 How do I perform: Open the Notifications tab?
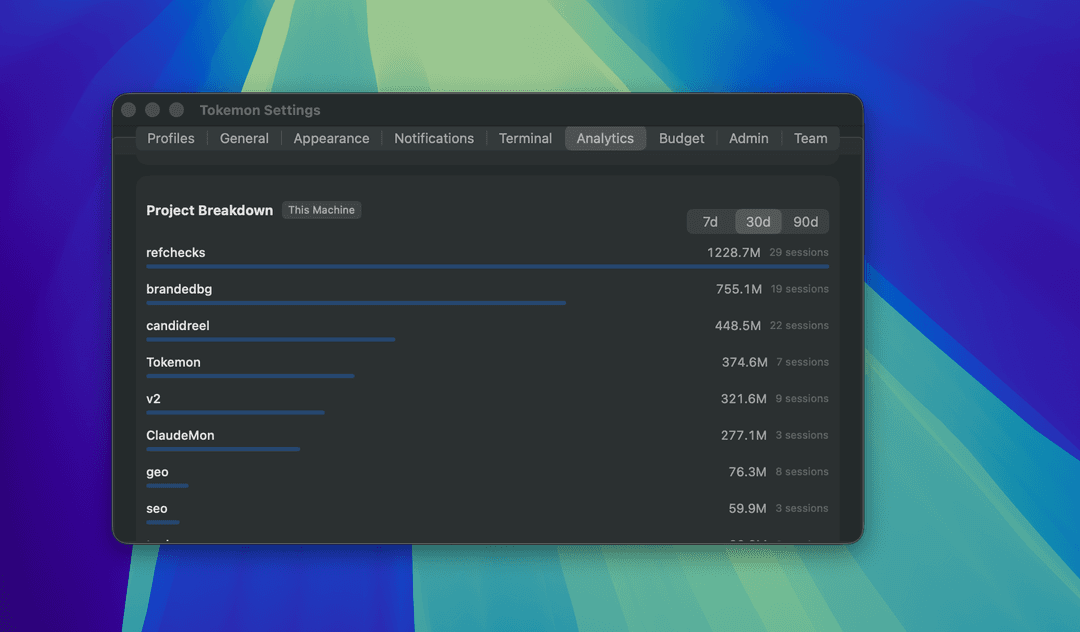434,138
